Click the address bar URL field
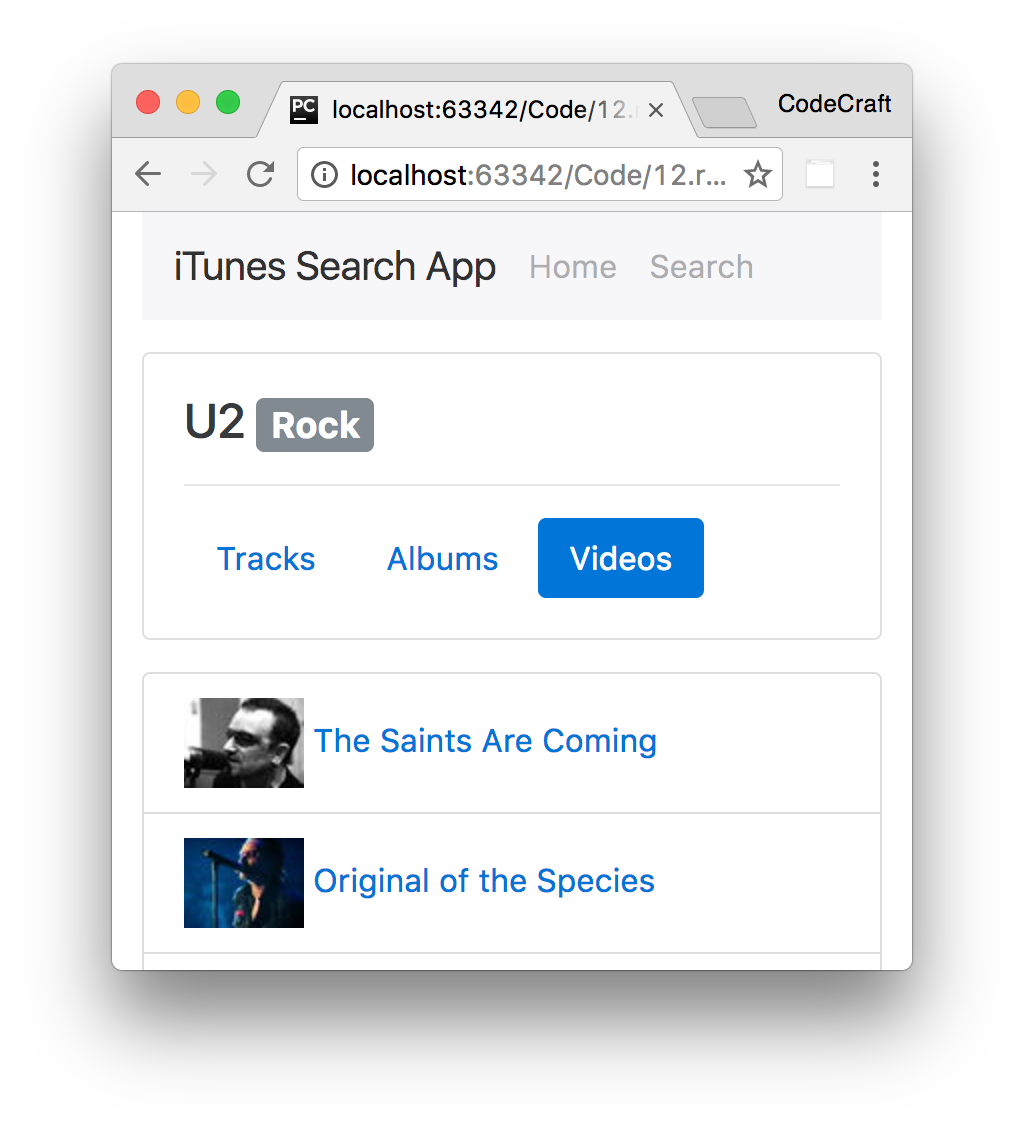The image size is (1024, 1130). click(539, 174)
